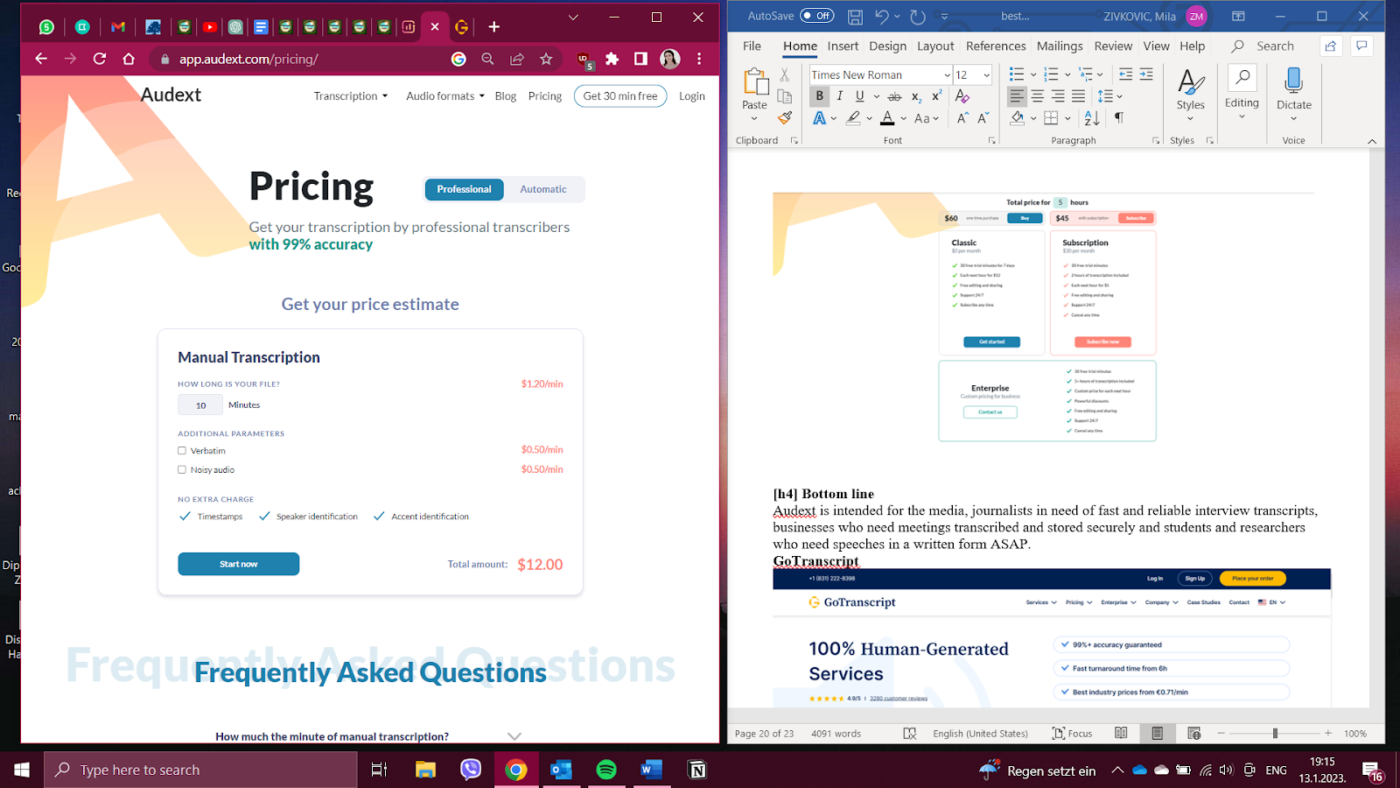Screen dimensions: 1400x788
Task: Click the Get 30 min free button
Action: [620, 96]
